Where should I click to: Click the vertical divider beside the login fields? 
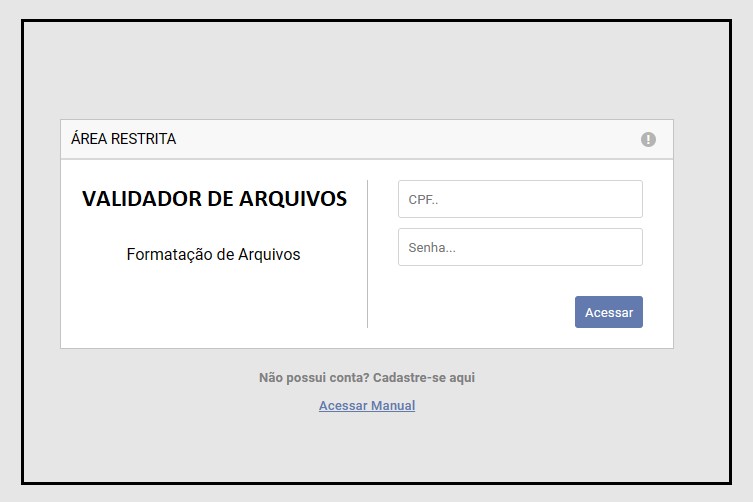[x=367, y=254]
